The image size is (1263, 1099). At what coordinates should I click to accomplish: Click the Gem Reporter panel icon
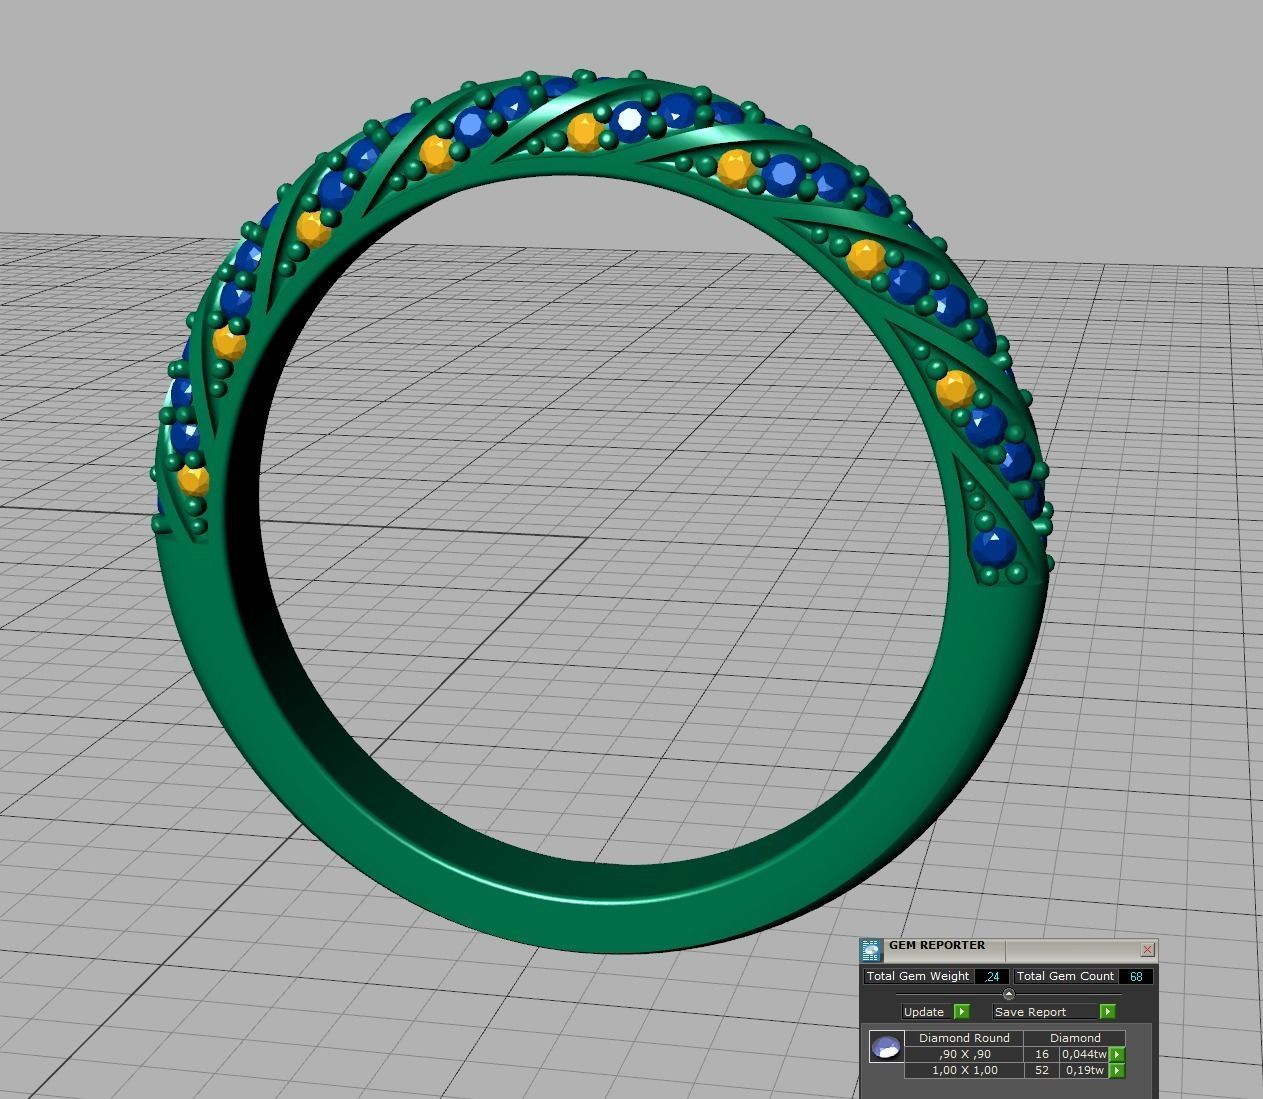pos(871,950)
